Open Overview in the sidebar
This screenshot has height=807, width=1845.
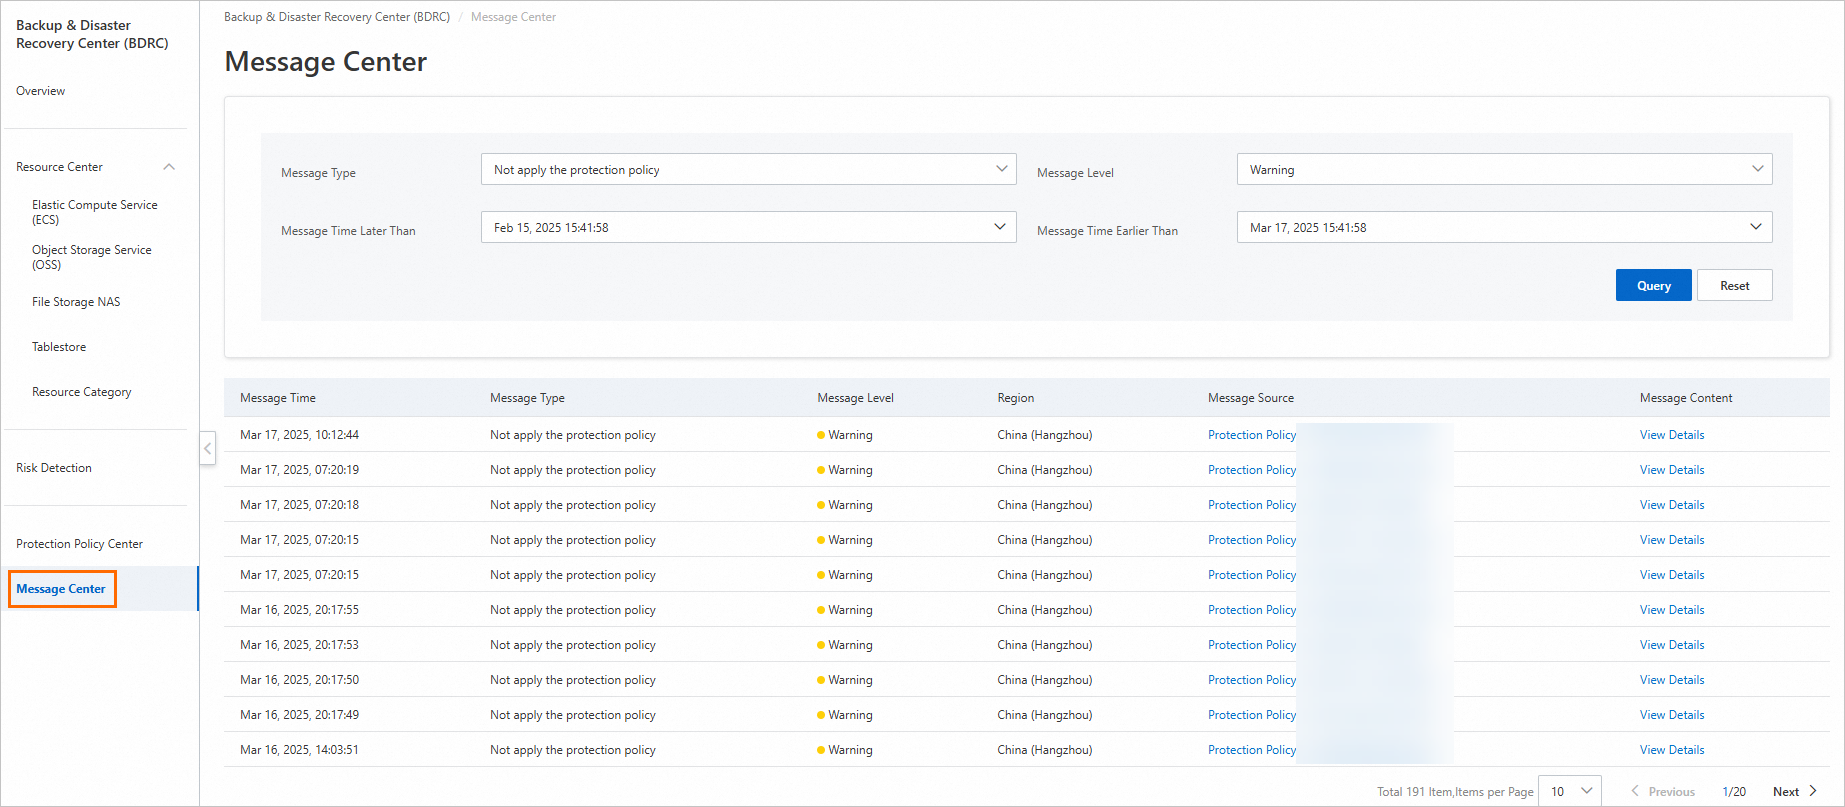41,91
